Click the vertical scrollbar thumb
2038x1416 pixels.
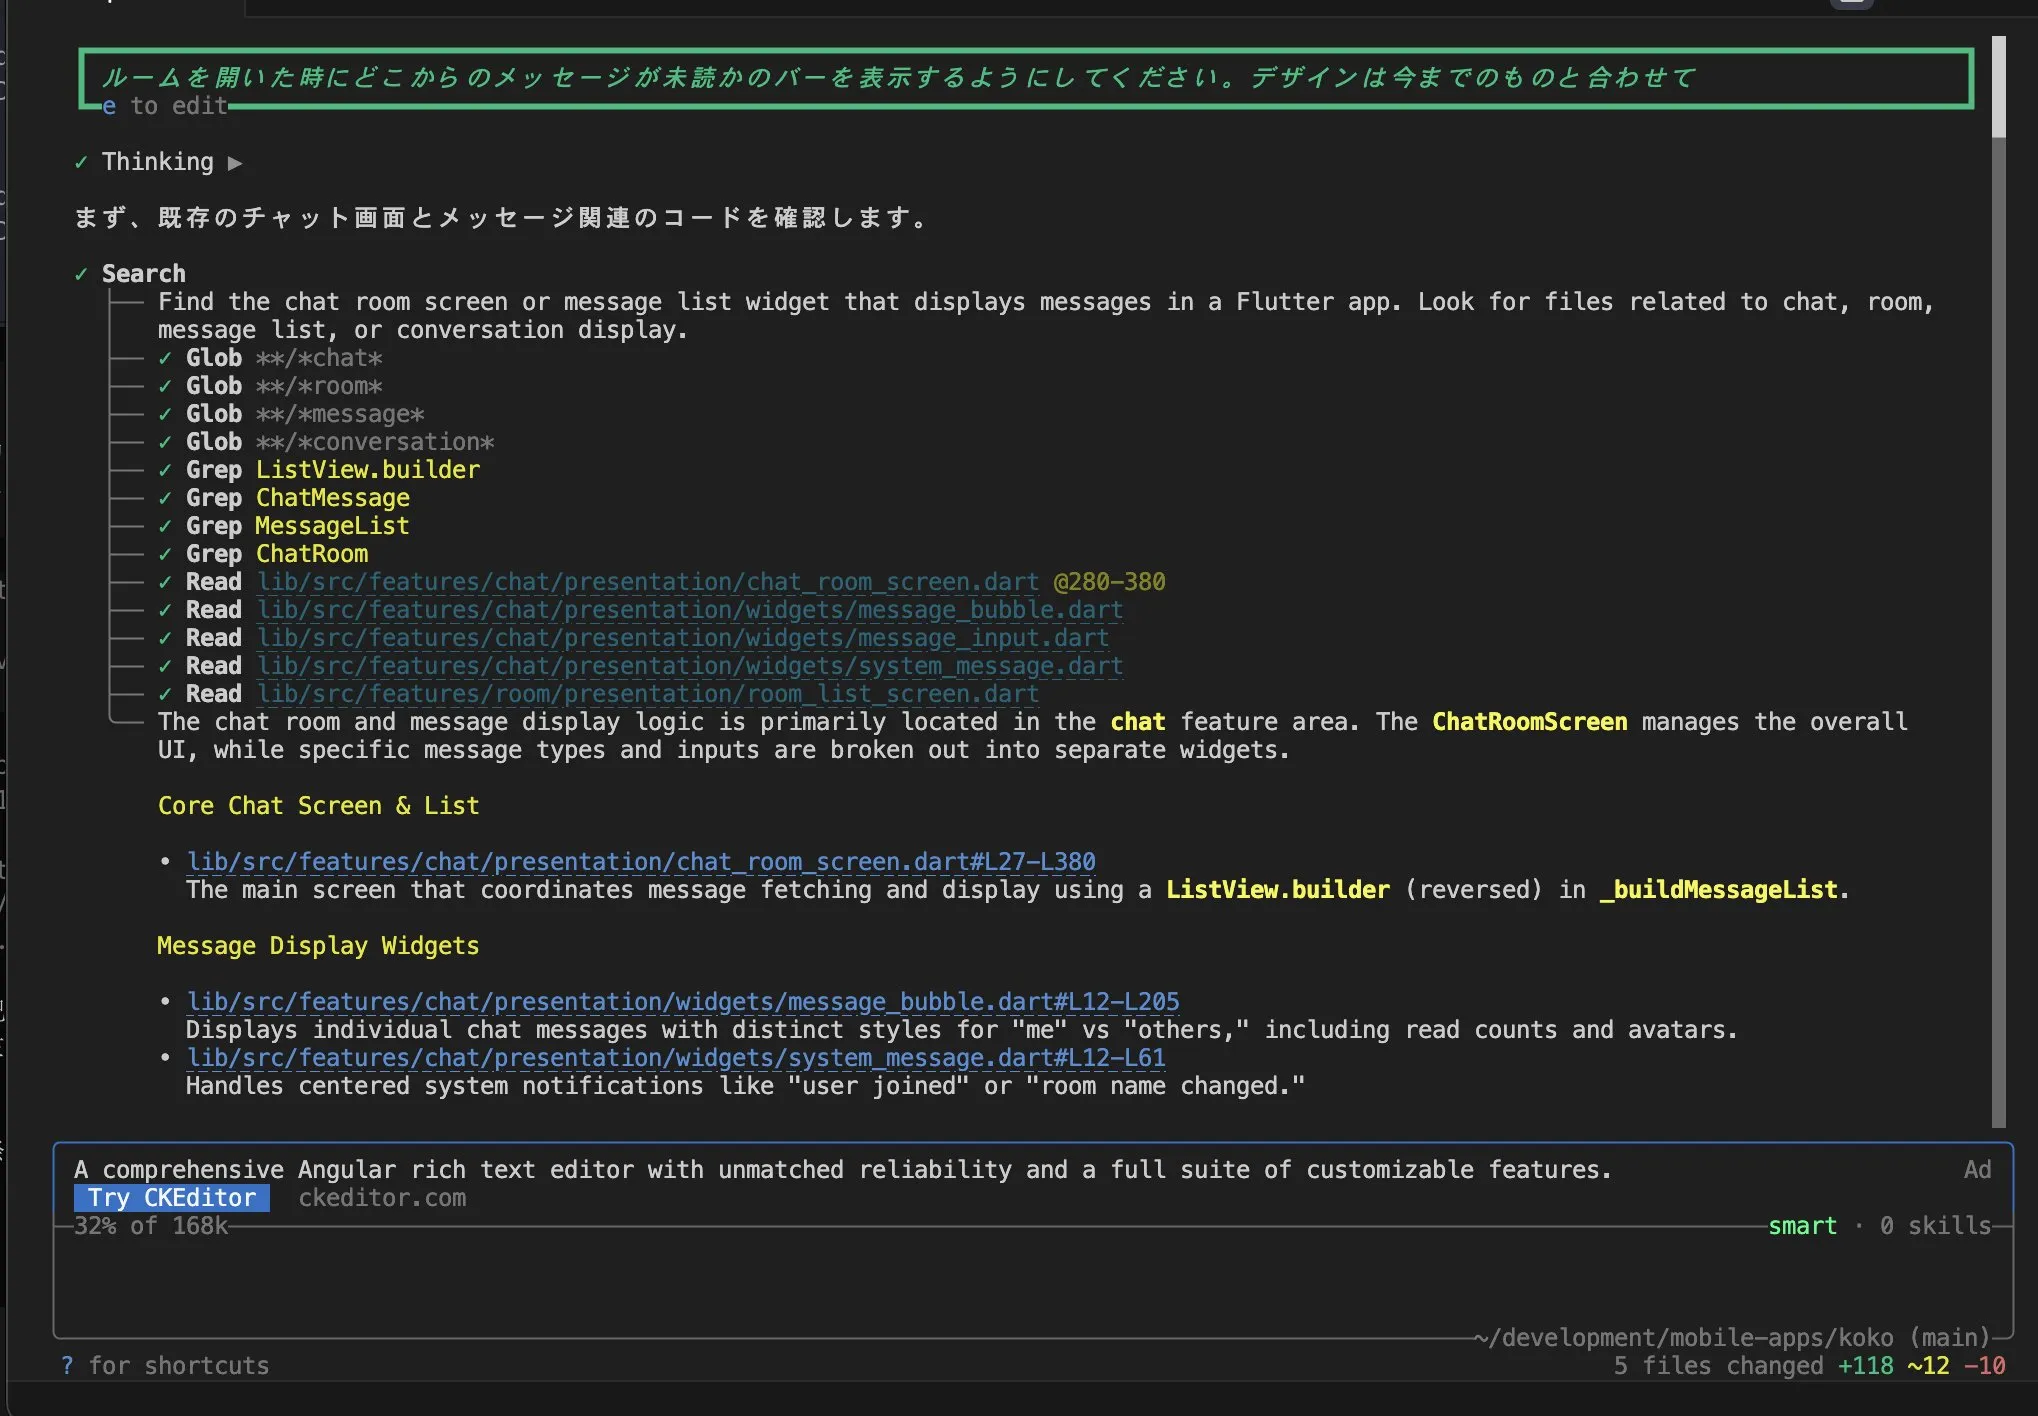[1998, 88]
